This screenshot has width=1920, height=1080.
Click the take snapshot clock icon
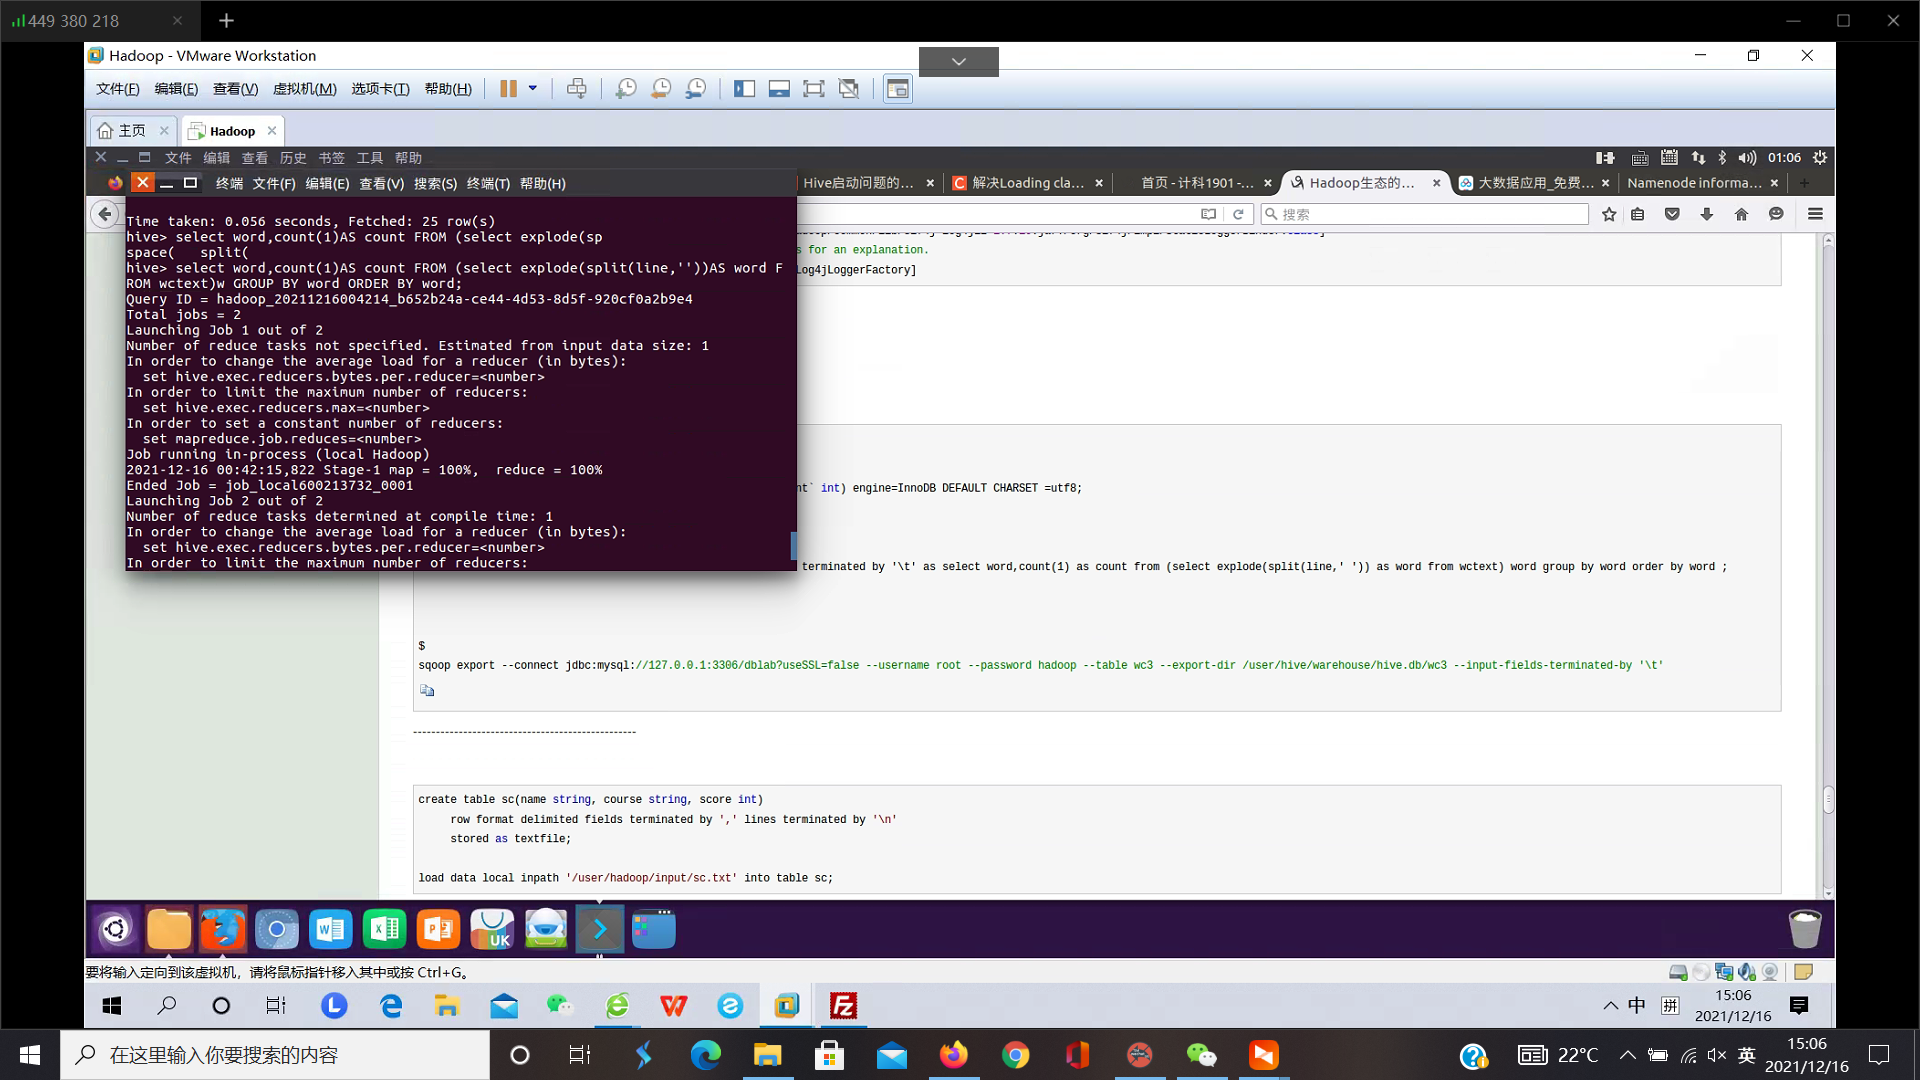(x=626, y=89)
